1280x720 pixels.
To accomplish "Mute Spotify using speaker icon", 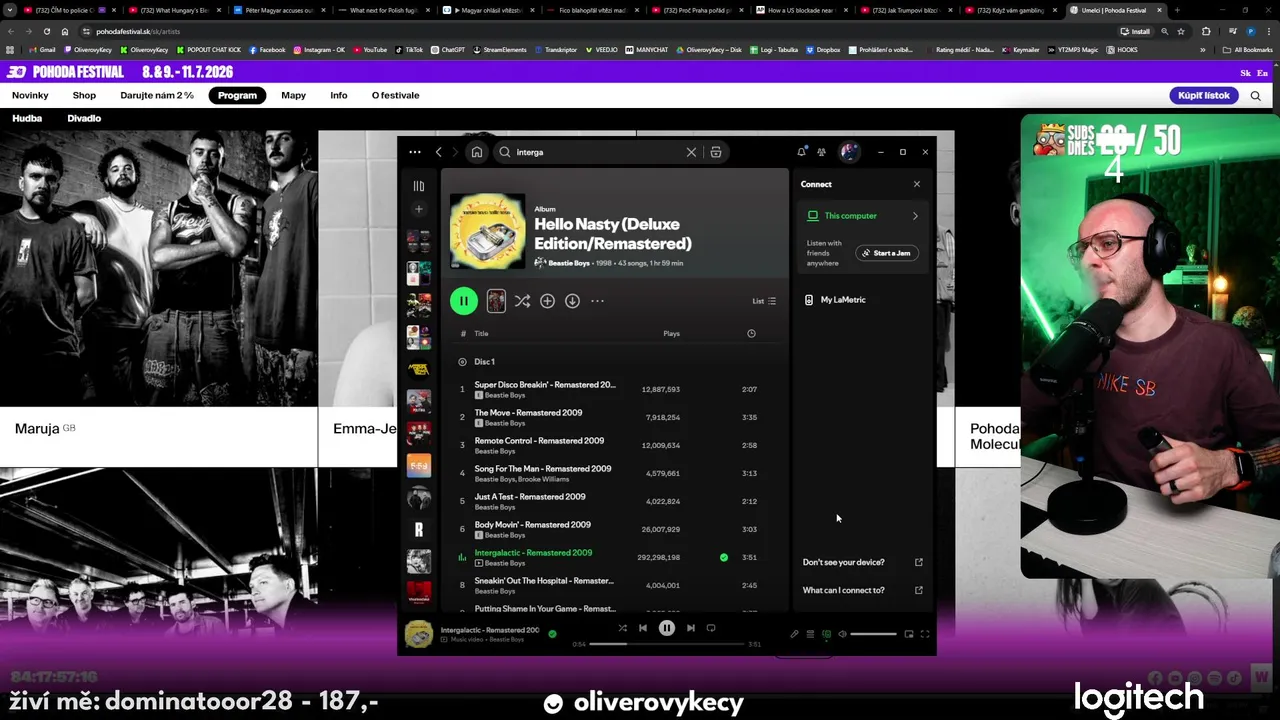I will (x=842, y=634).
